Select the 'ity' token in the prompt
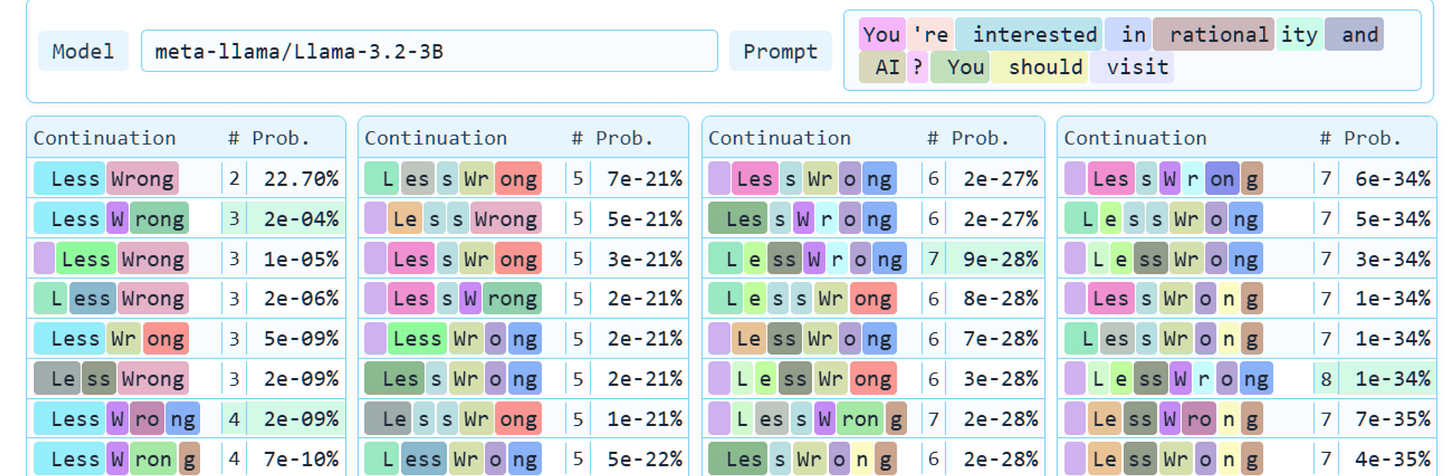 coord(1299,35)
